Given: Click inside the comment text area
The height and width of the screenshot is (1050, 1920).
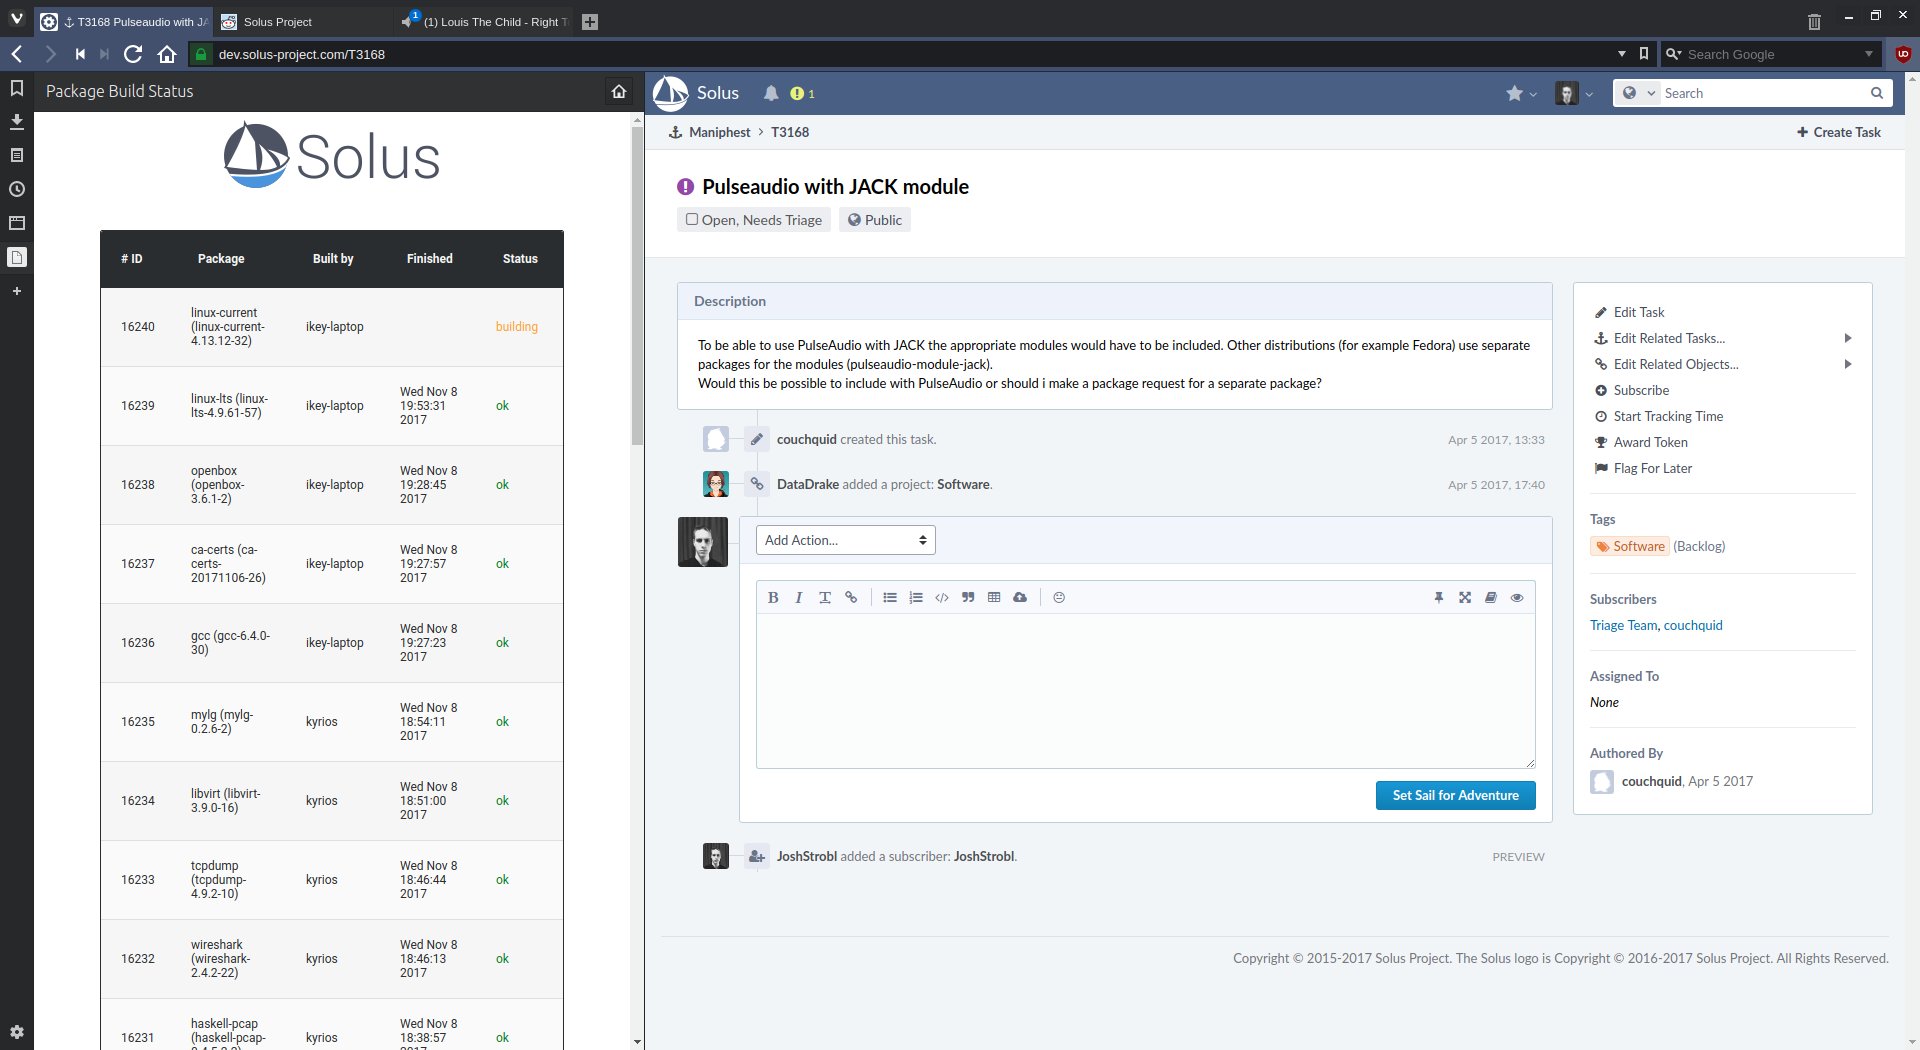Looking at the screenshot, I should point(1146,690).
